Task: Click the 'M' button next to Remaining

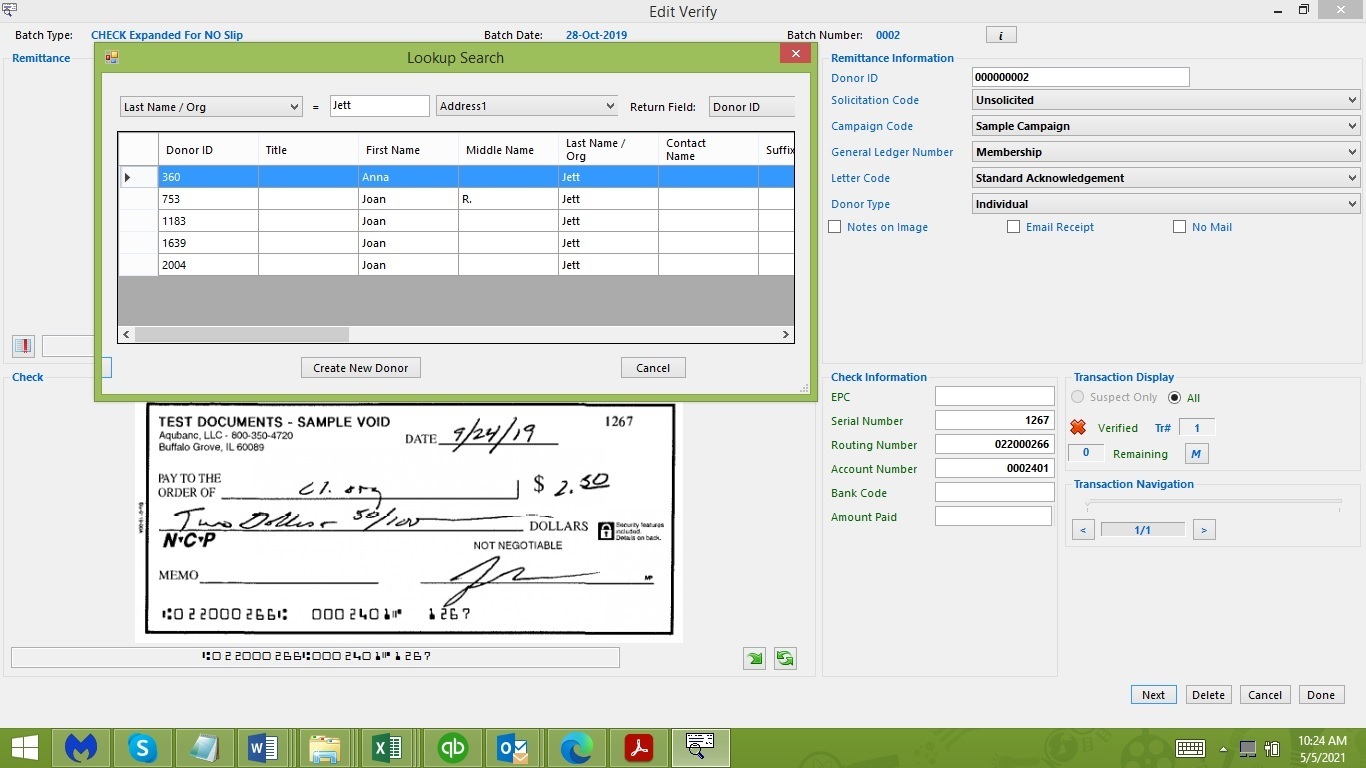Action: [x=1196, y=453]
